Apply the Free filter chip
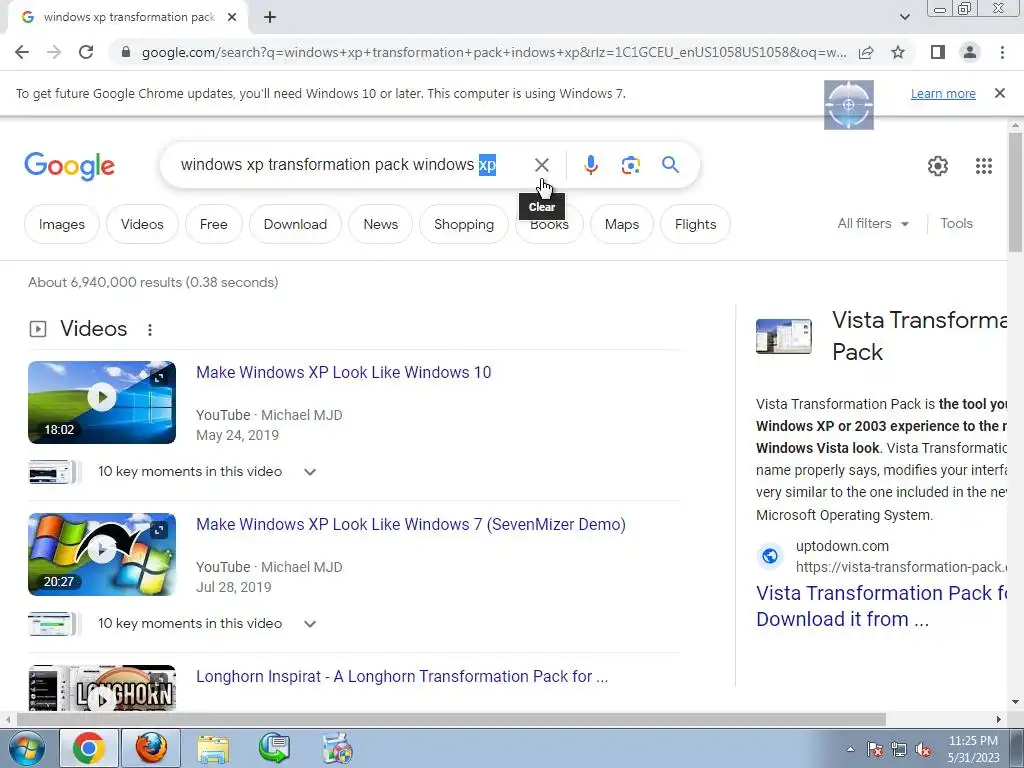The height and width of the screenshot is (768, 1024). coord(214,224)
